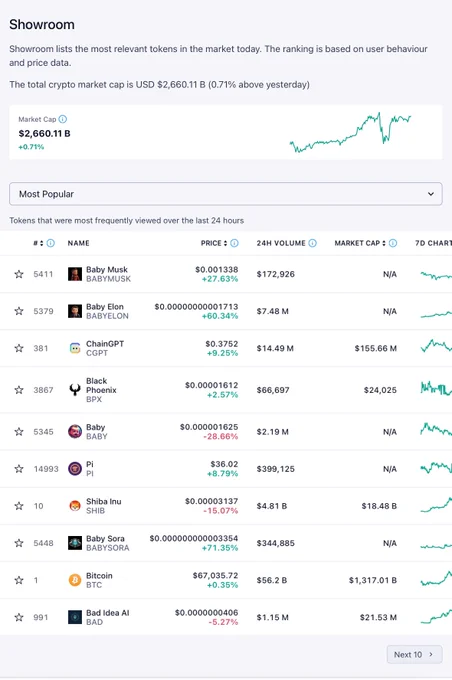Click the rank number 14993
This screenshot has height=680, width=452.
click(46, 469)
